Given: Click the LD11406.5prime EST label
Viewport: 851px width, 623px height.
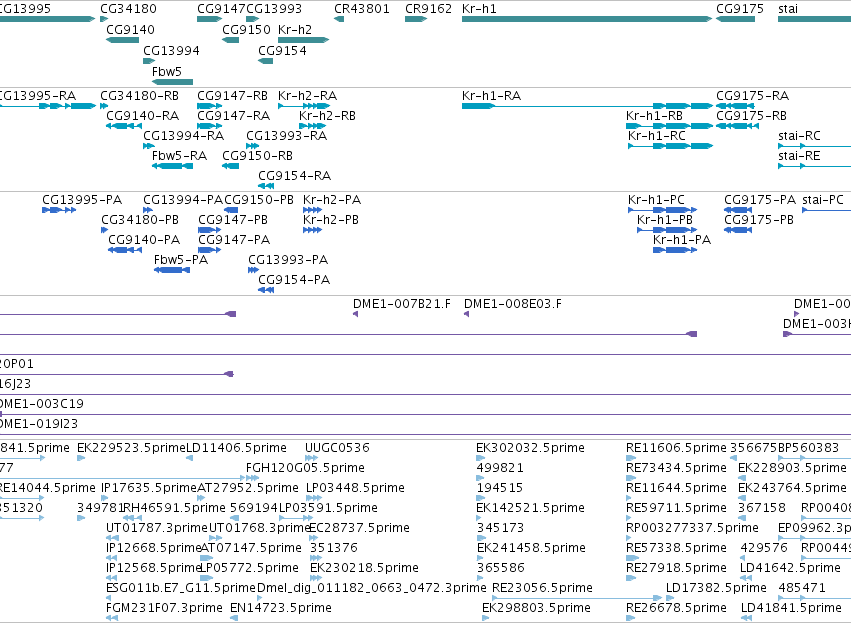Looking at the screenshot, I should click(237, 448).
